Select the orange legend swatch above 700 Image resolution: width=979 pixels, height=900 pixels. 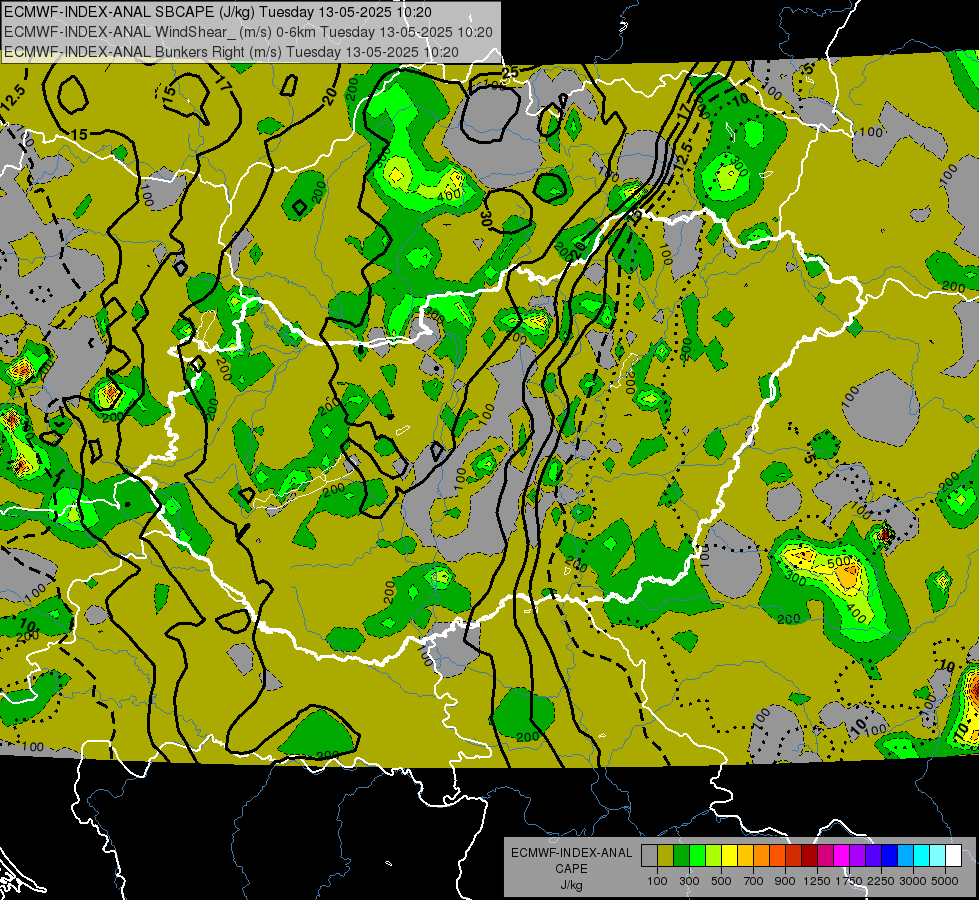[761, 855]
